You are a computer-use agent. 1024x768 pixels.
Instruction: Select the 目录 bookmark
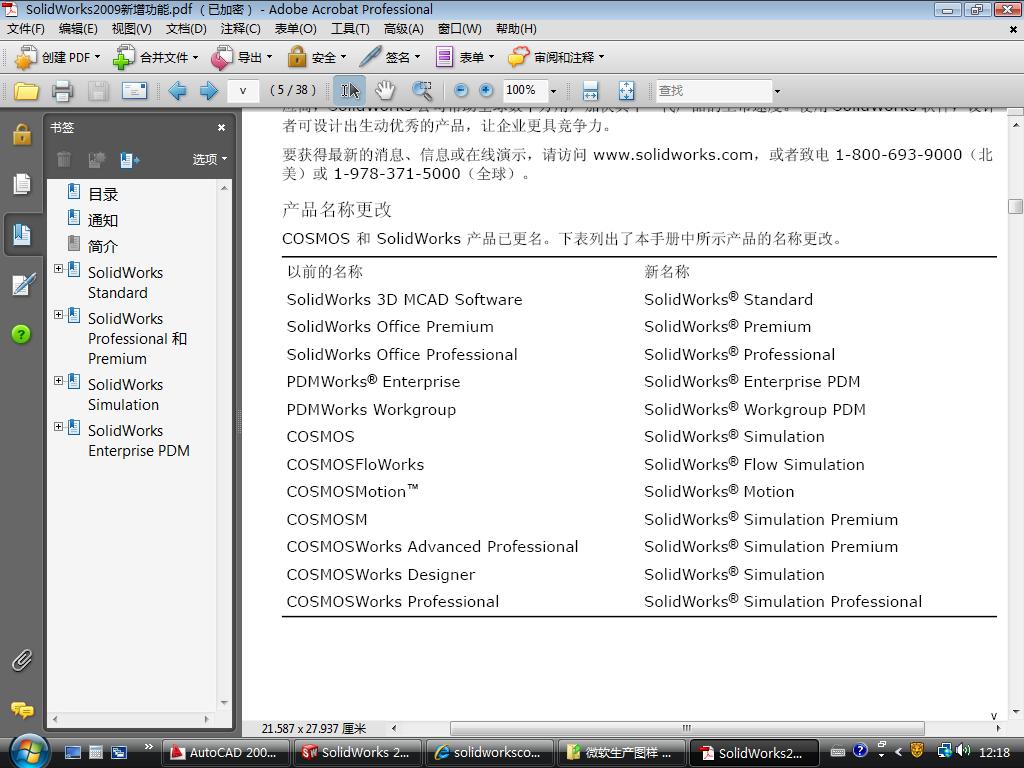(103, 194)
